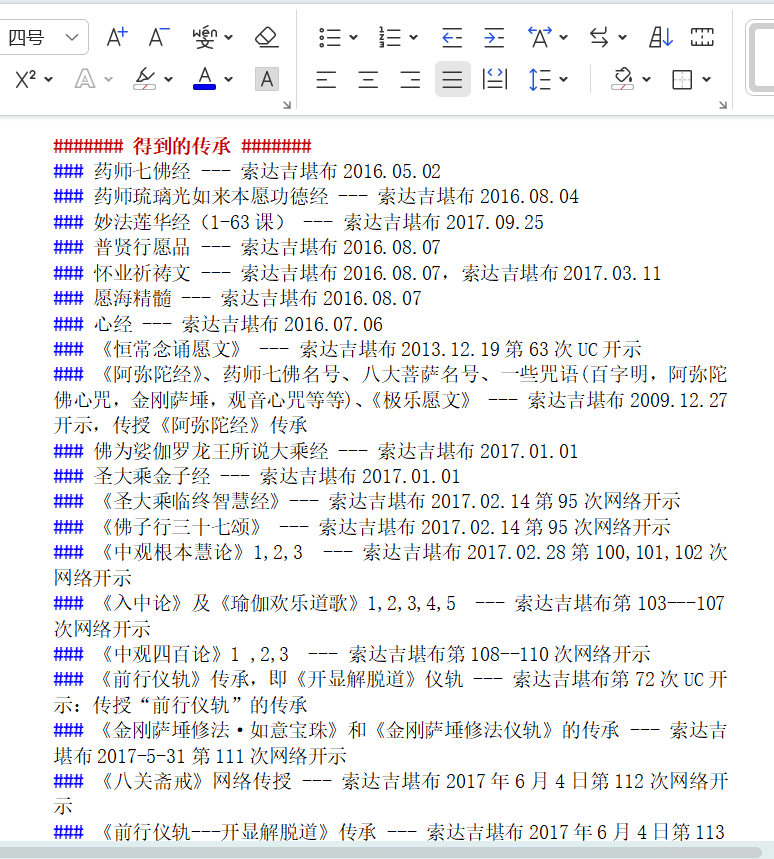Apply text effects outlined A

coord(85,79)
